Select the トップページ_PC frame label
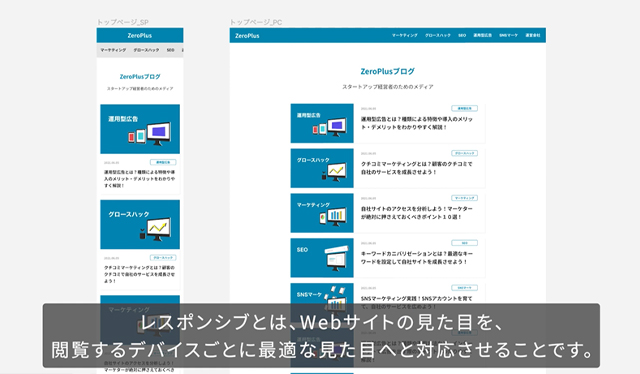The height and width of the screenshot is (374, 640). (x=256, y=22)
